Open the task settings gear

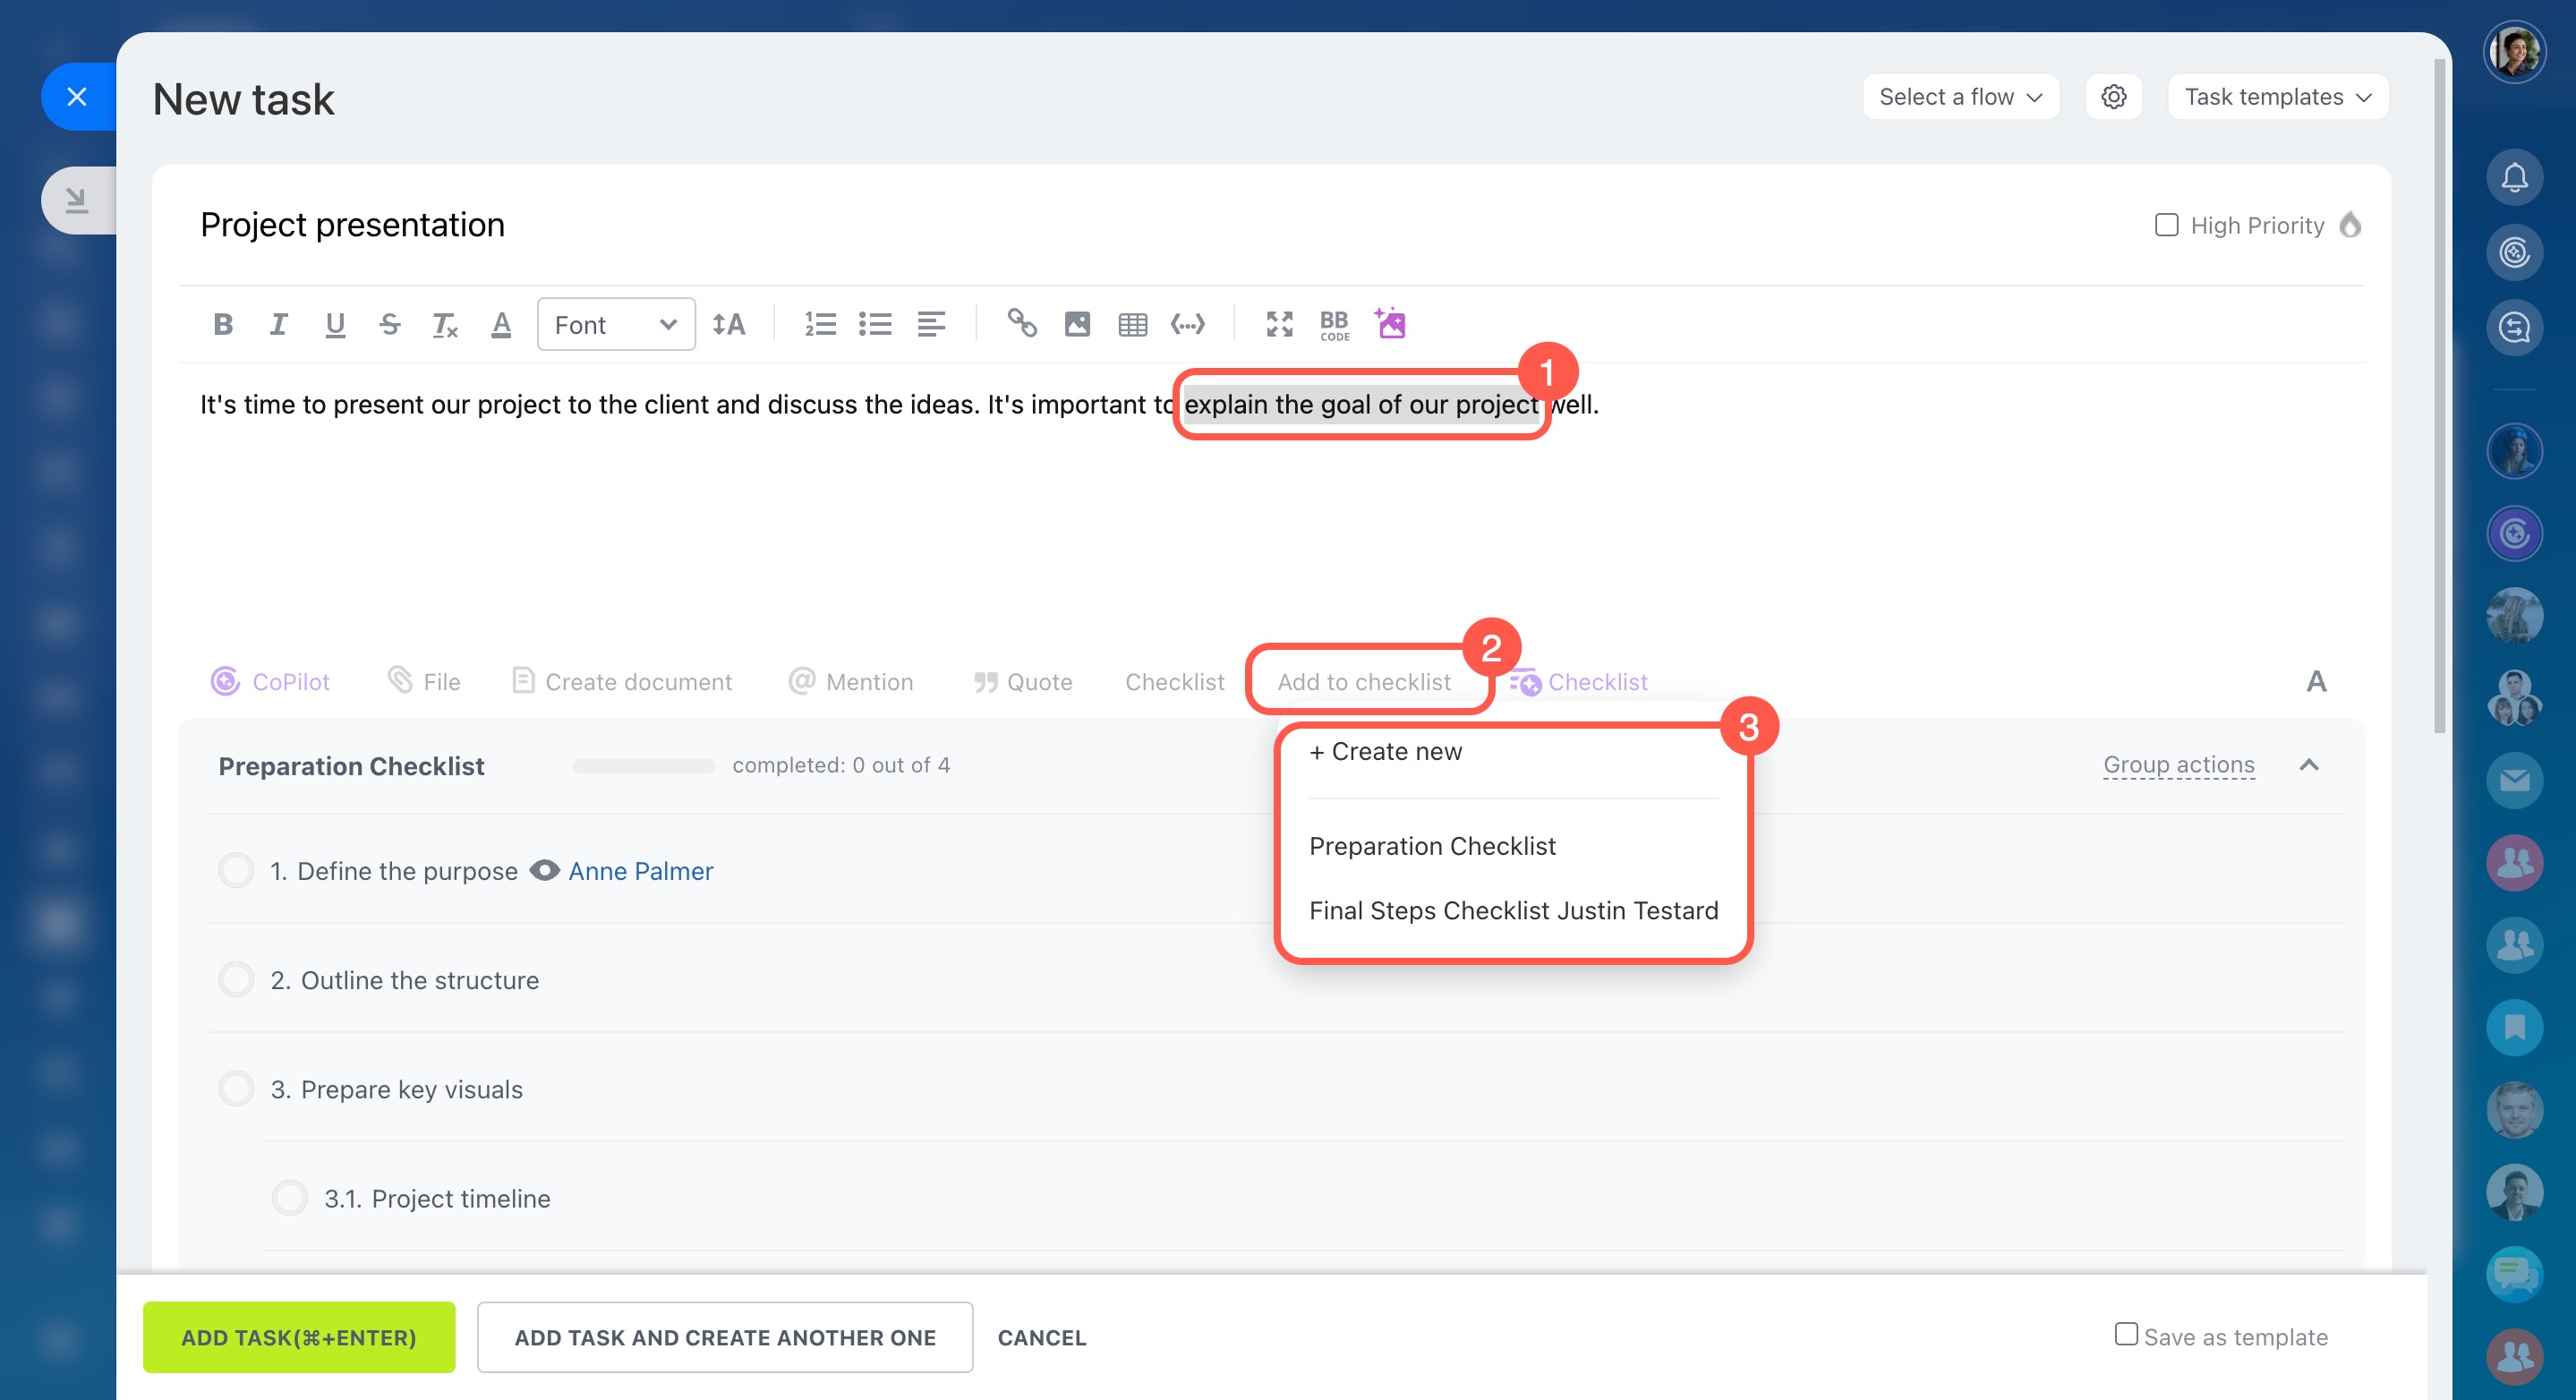[x=2113, y=97]
